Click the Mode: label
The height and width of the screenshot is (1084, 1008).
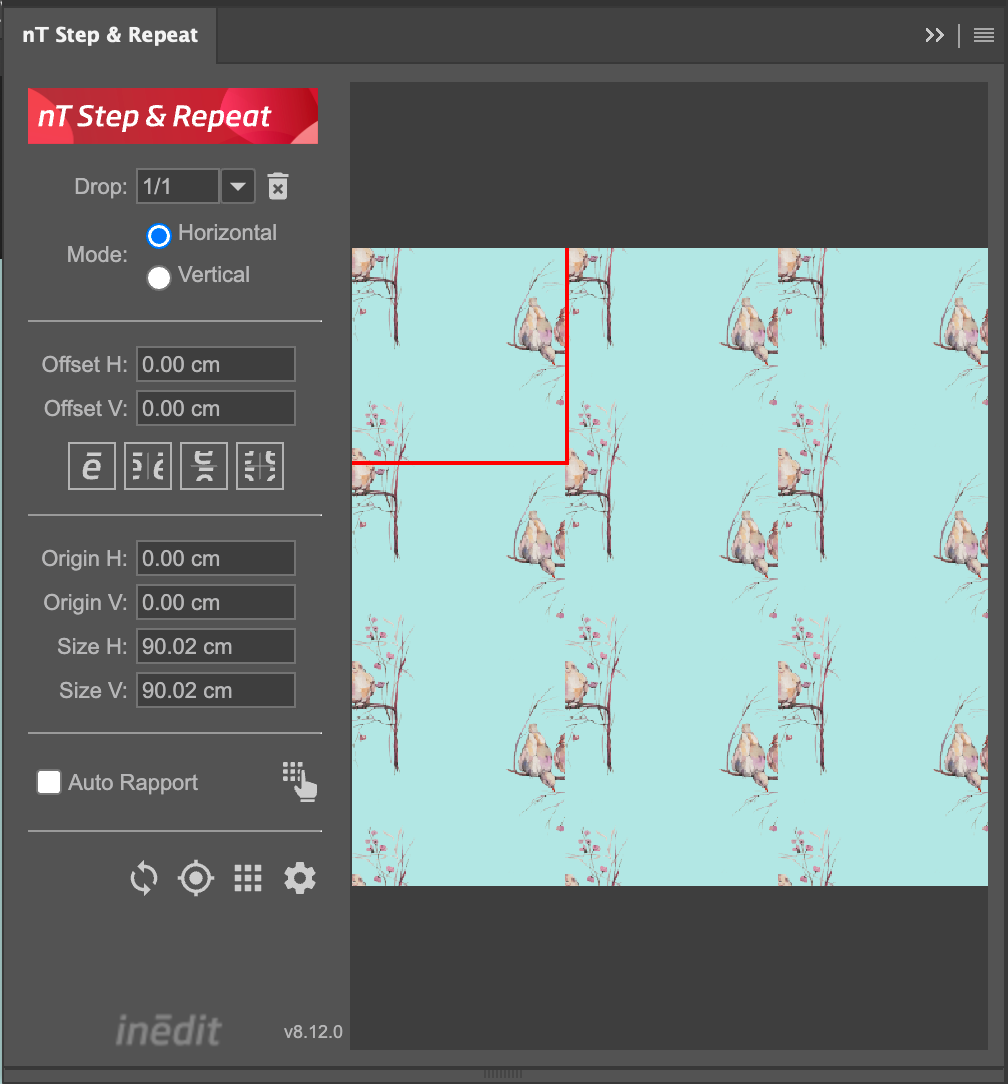97,255
